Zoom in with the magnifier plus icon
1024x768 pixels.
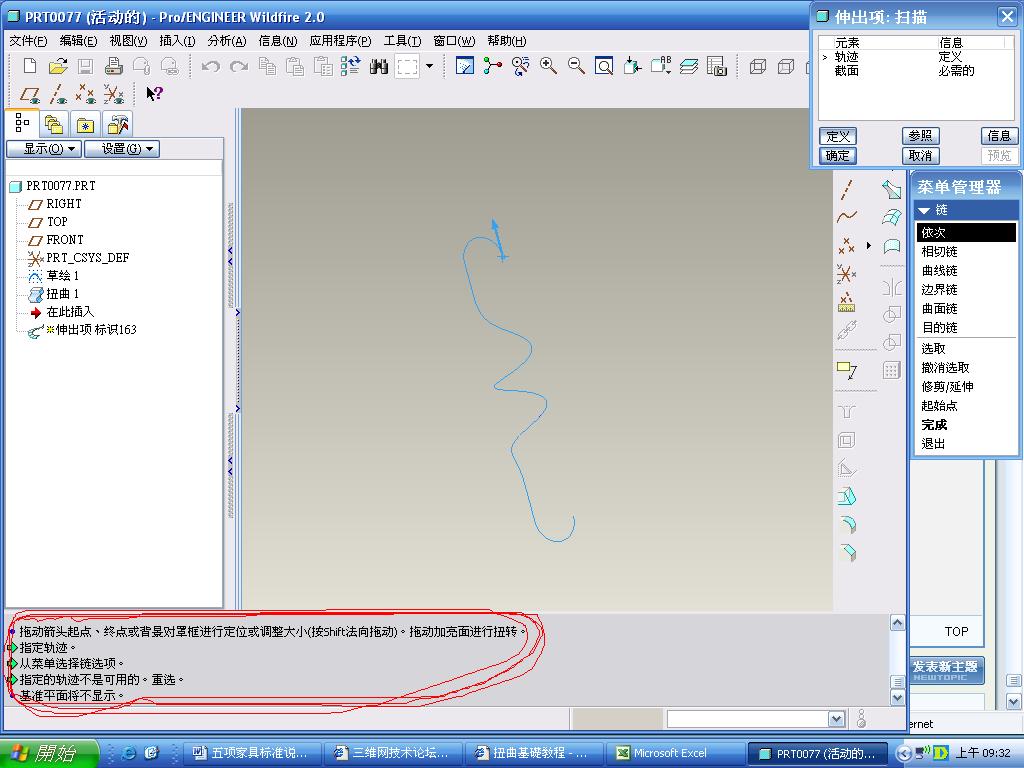coord(549,66)
